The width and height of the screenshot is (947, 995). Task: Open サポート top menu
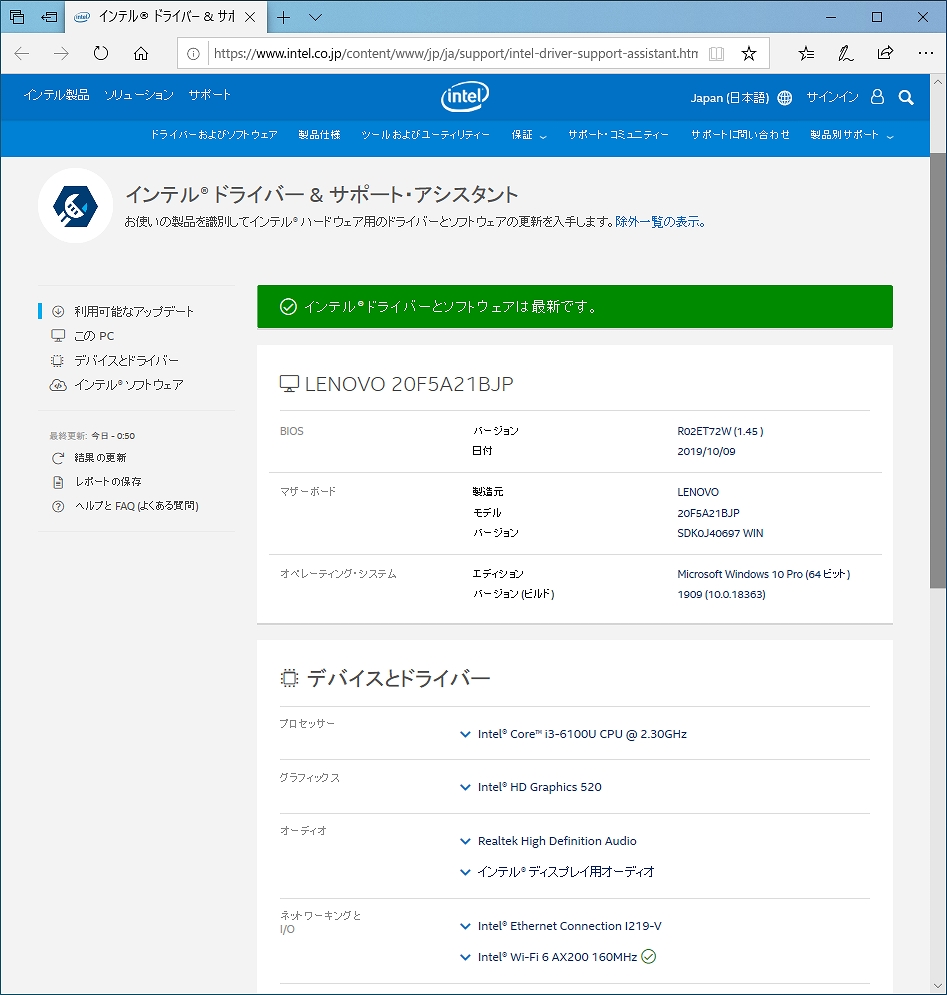tap(209, 95)
